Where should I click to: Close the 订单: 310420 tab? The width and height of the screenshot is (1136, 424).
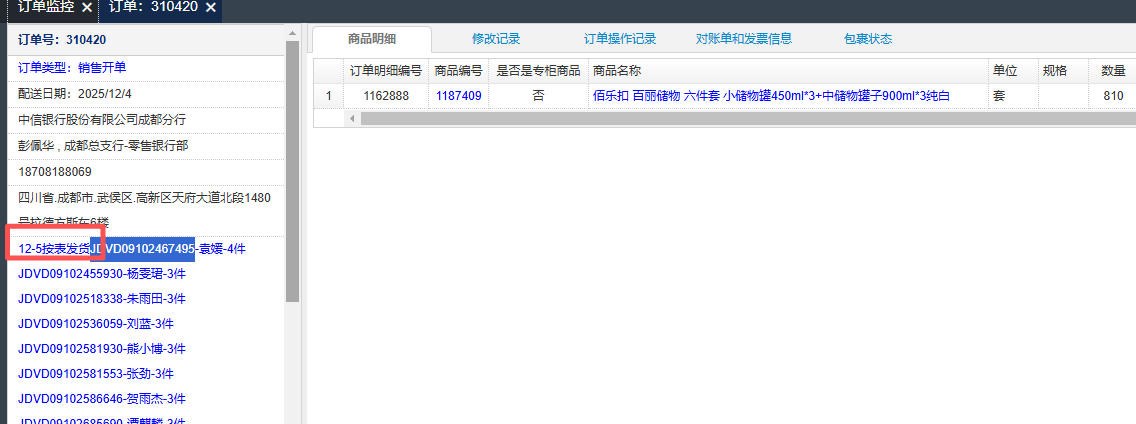pyautogui.click(x=210, y=8)
